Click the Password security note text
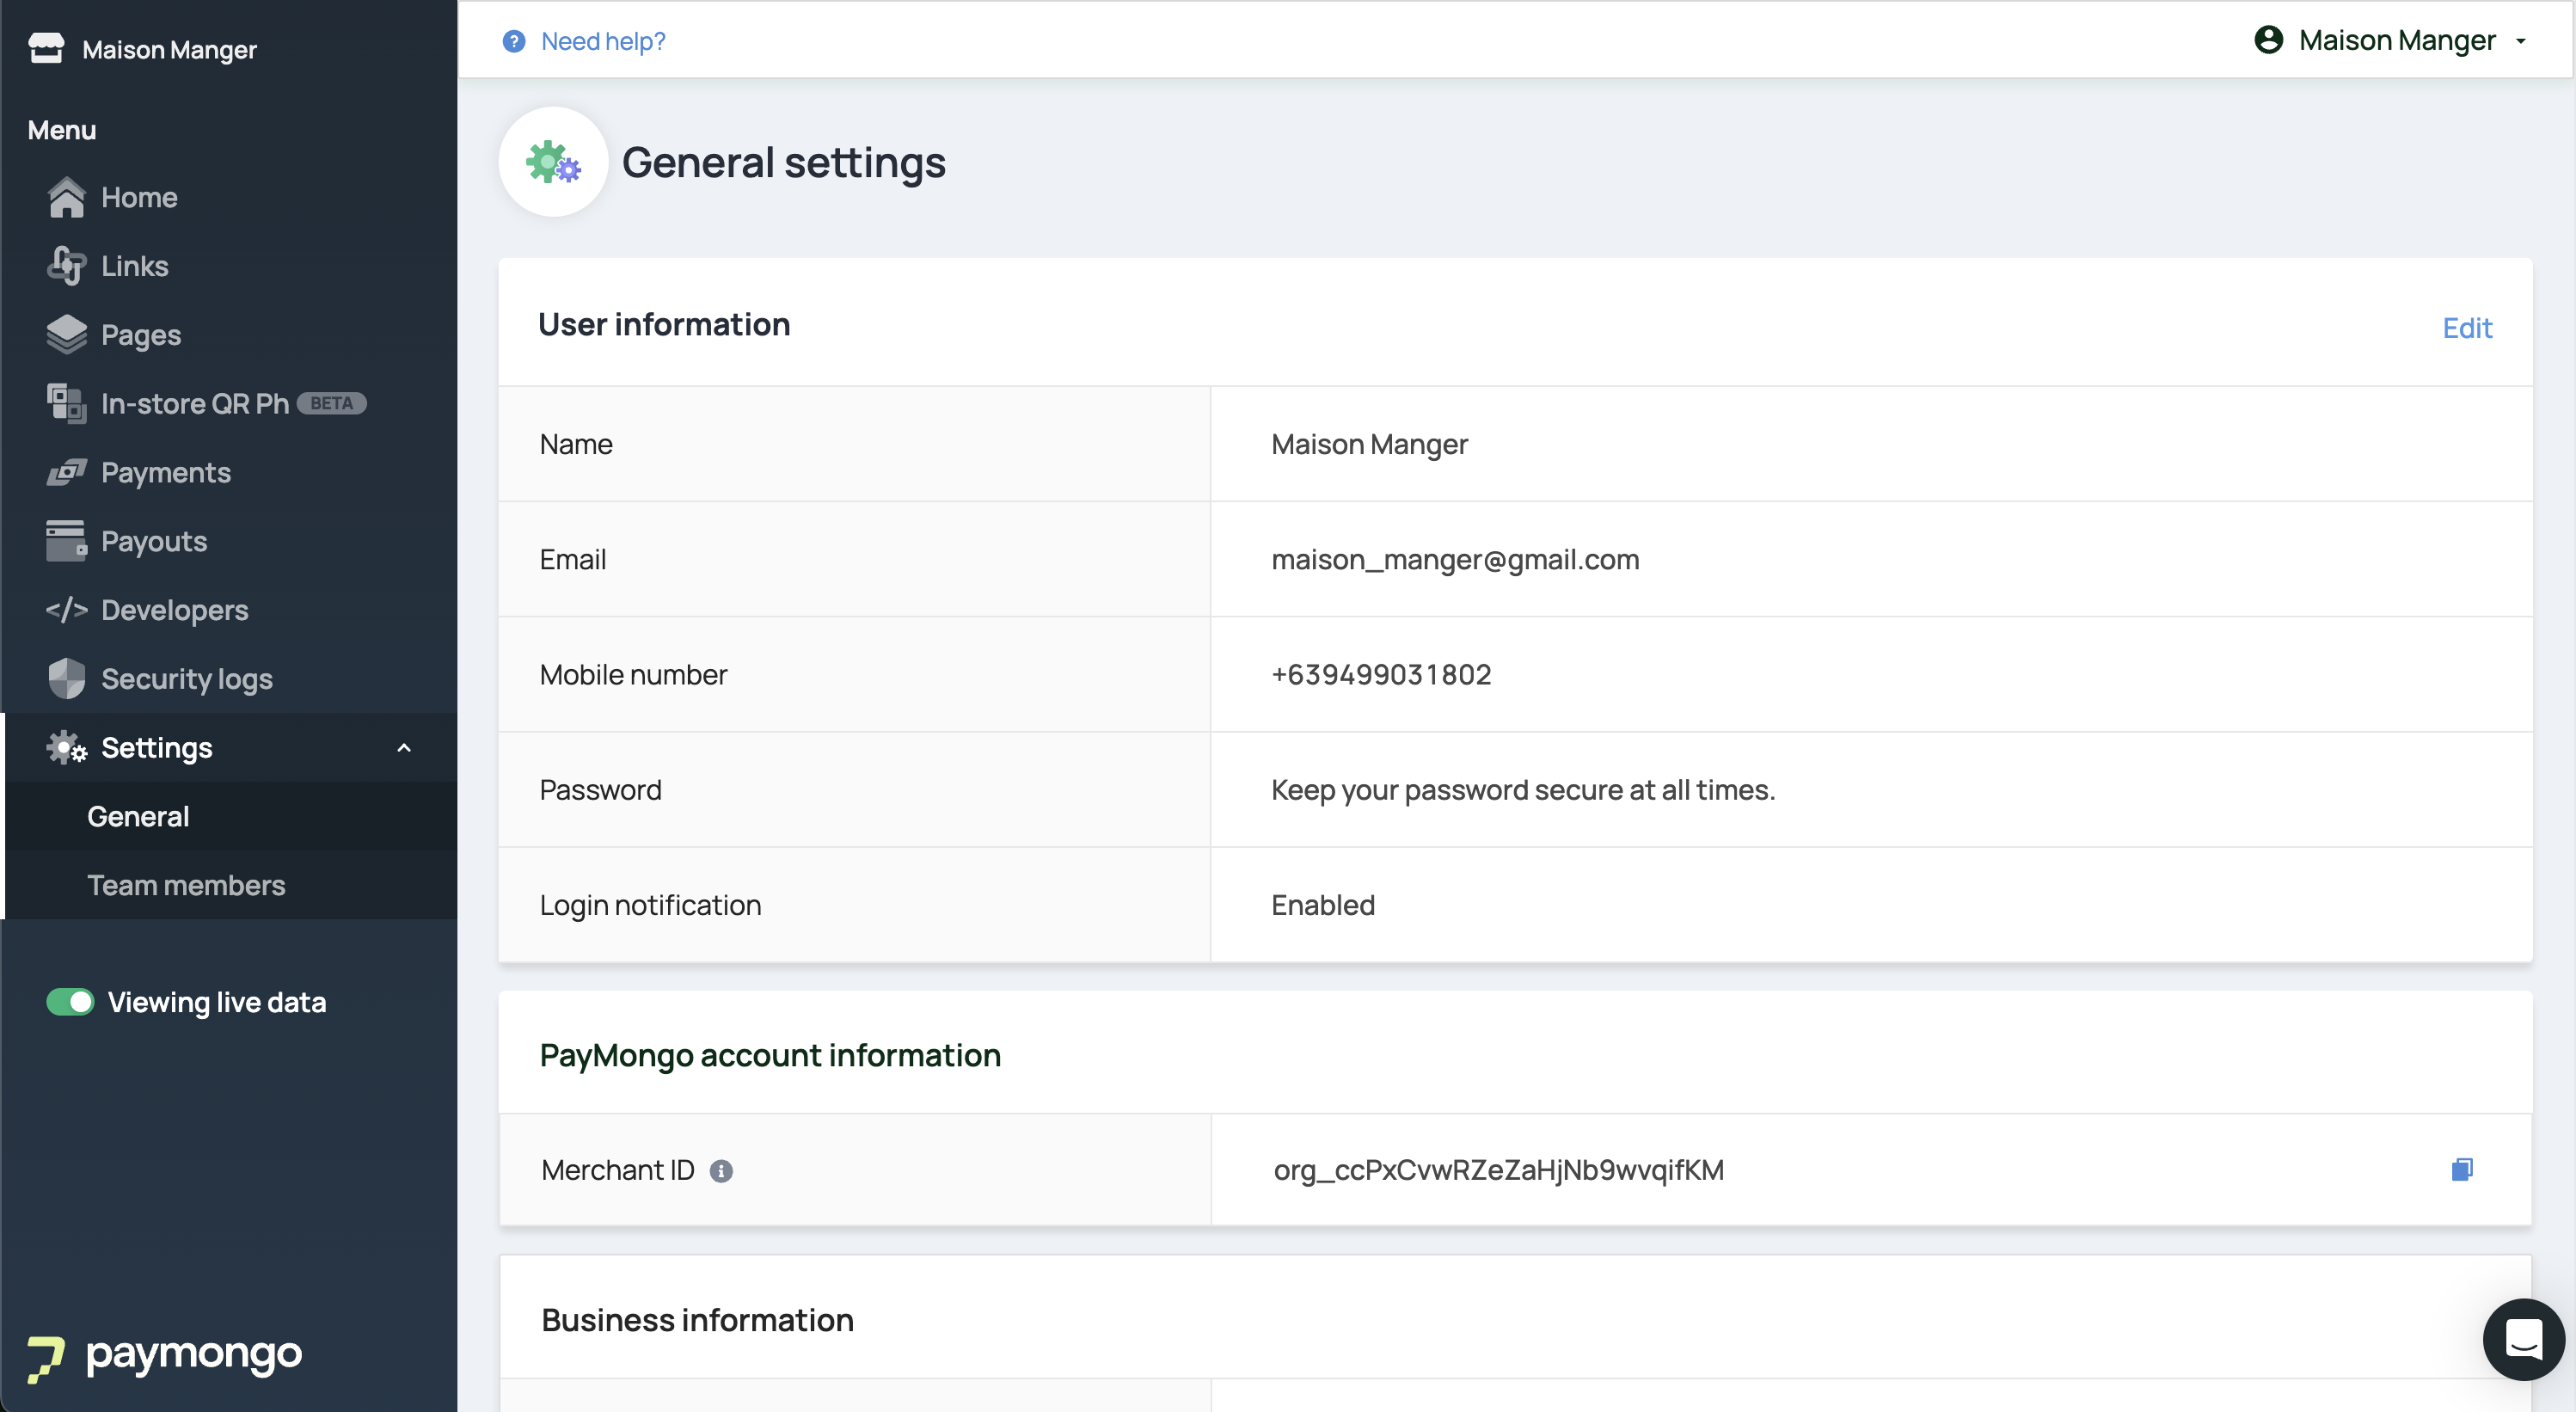The image size is (2576, 1412). (x=1523, y=790)
